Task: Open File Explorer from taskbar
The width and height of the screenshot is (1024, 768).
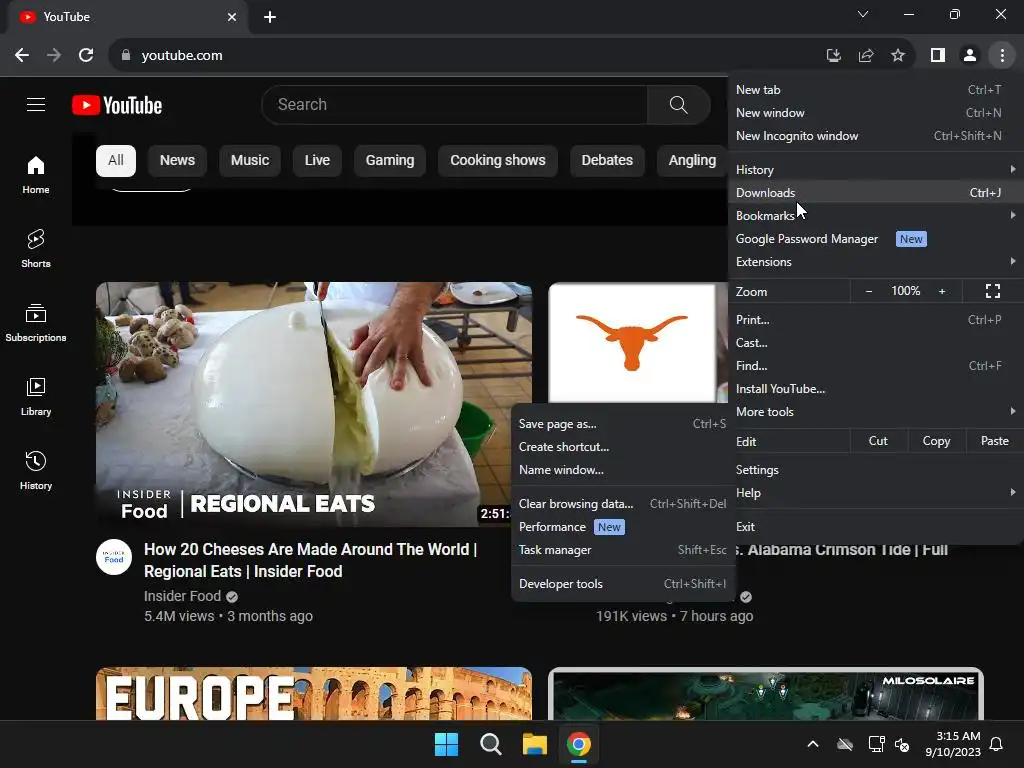Action: (x=534, y=744)
